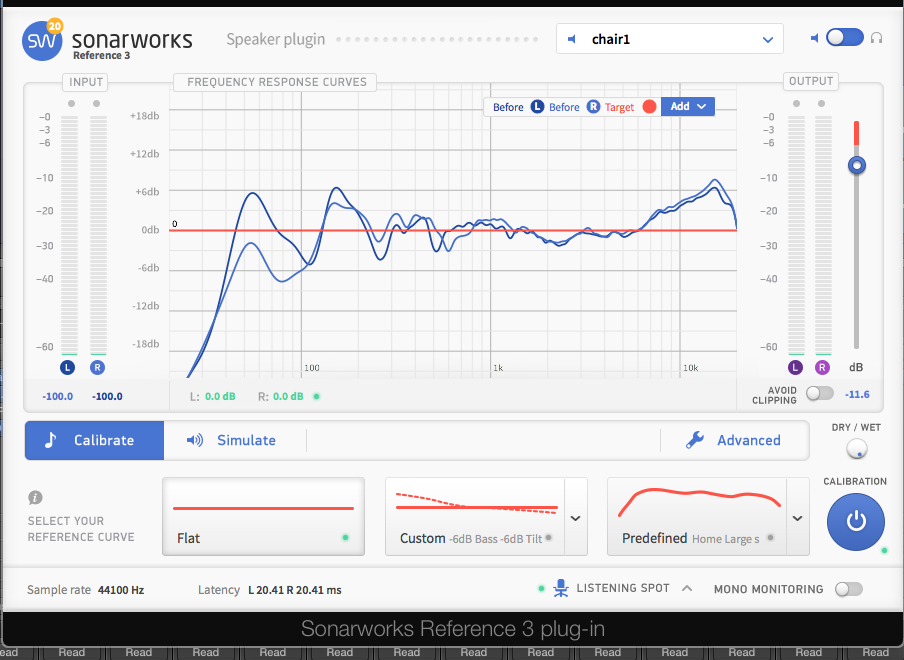Expand the Predefined curve dropdown arrow
Screen dimensions: 904x660
[797, 518]
